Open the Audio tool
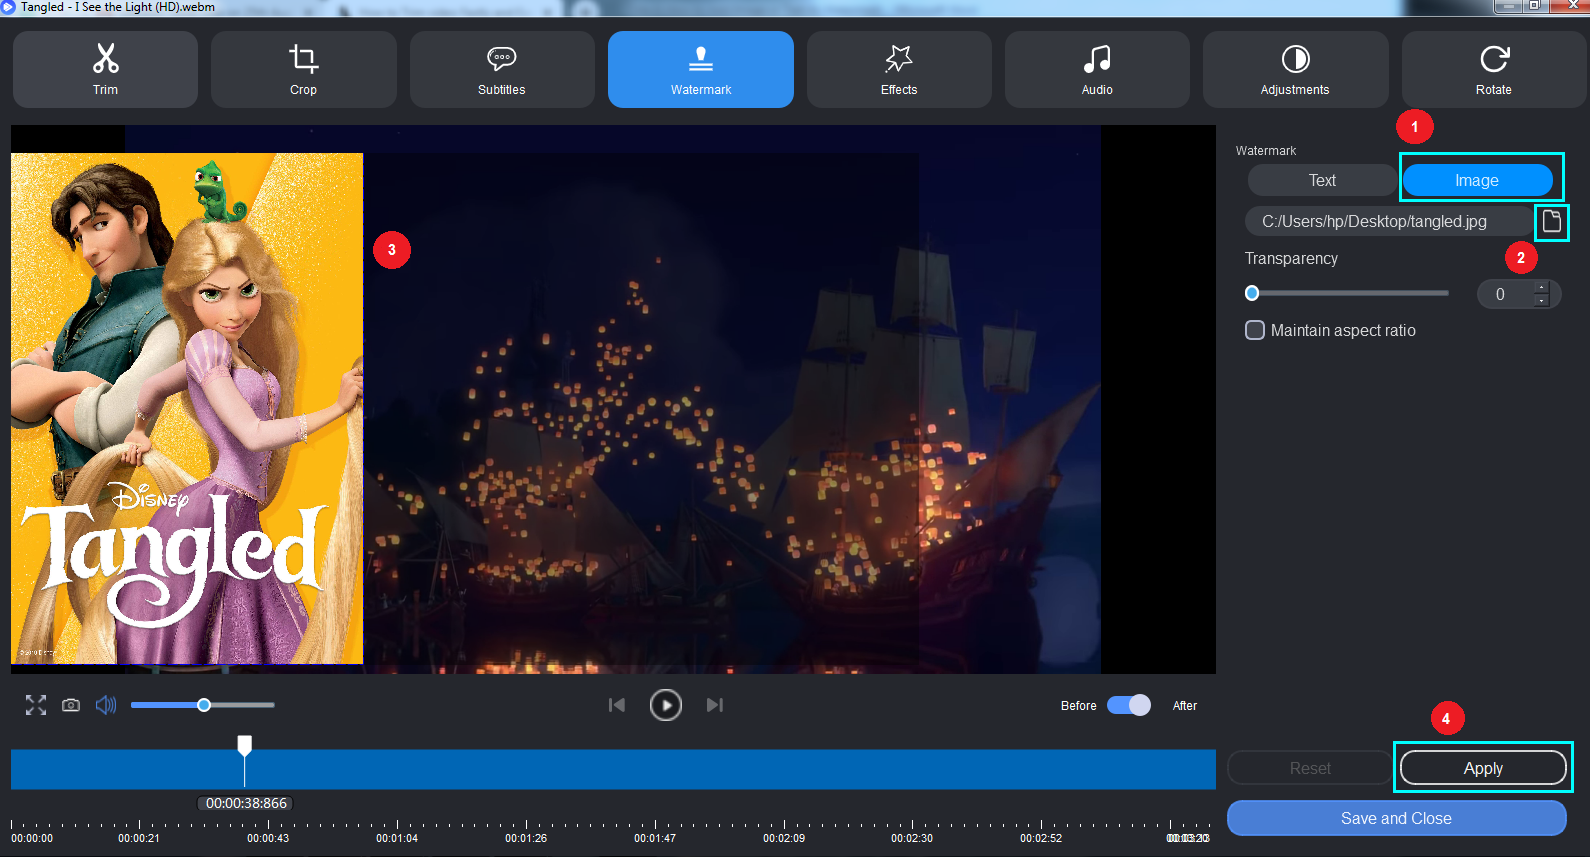1590x857 pixels. (1097, 69)
